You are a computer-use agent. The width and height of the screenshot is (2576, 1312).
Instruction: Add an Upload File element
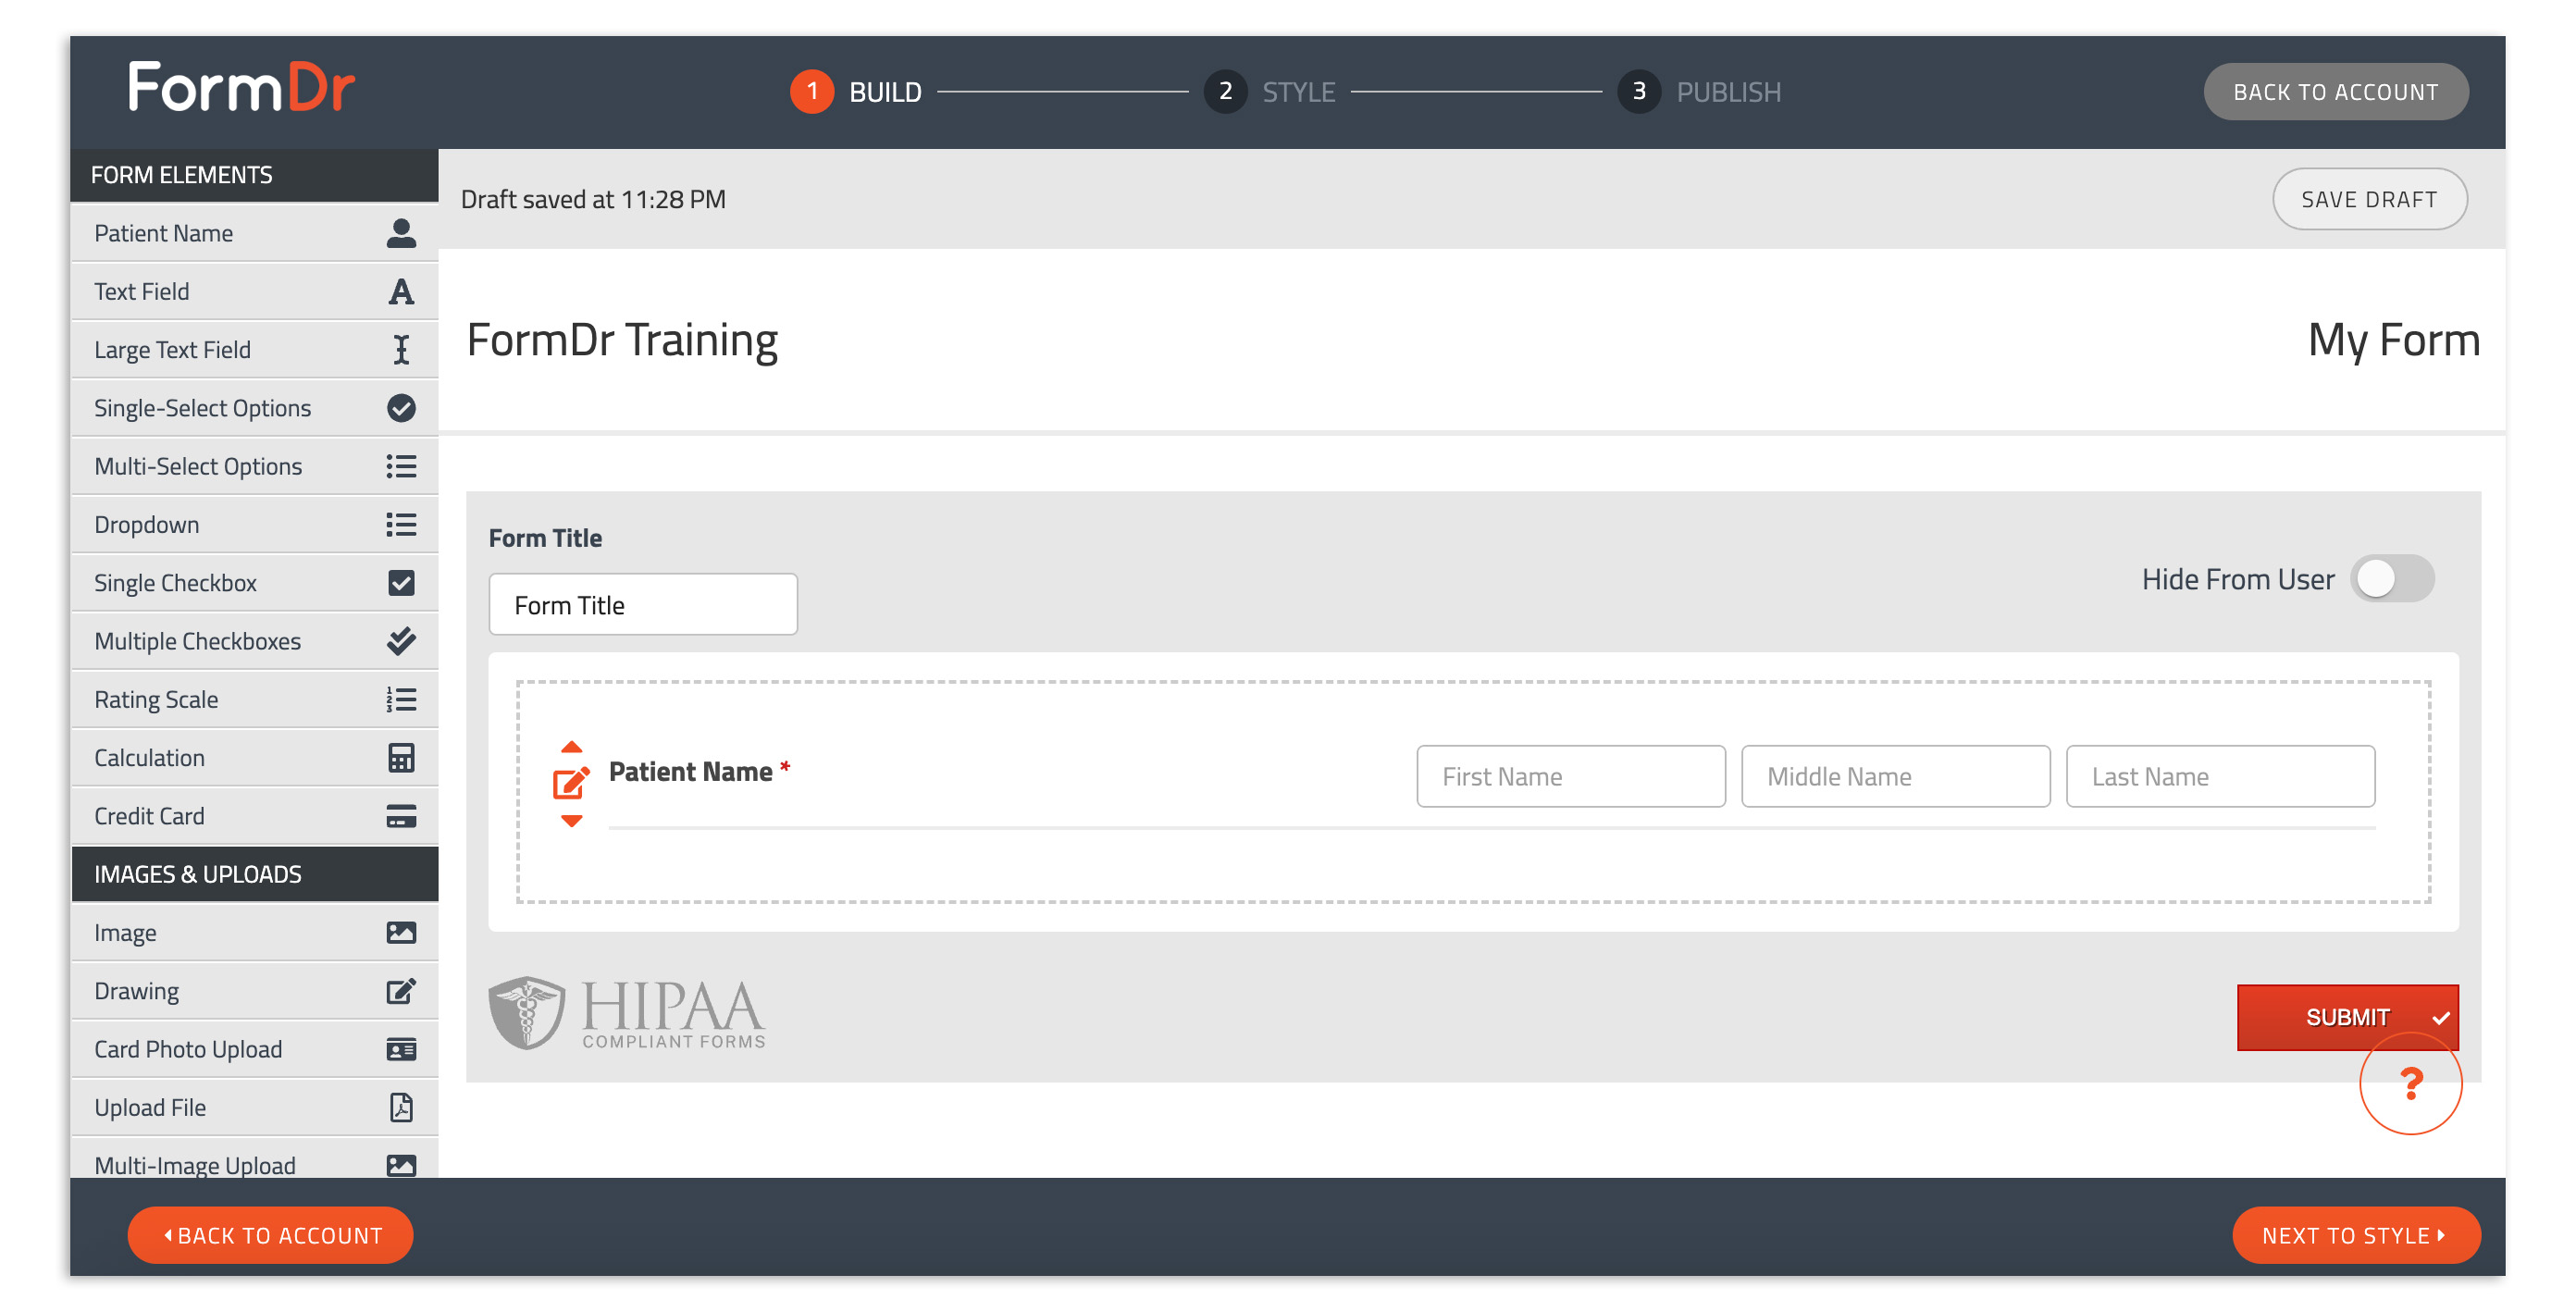[x=255, y=1108]
